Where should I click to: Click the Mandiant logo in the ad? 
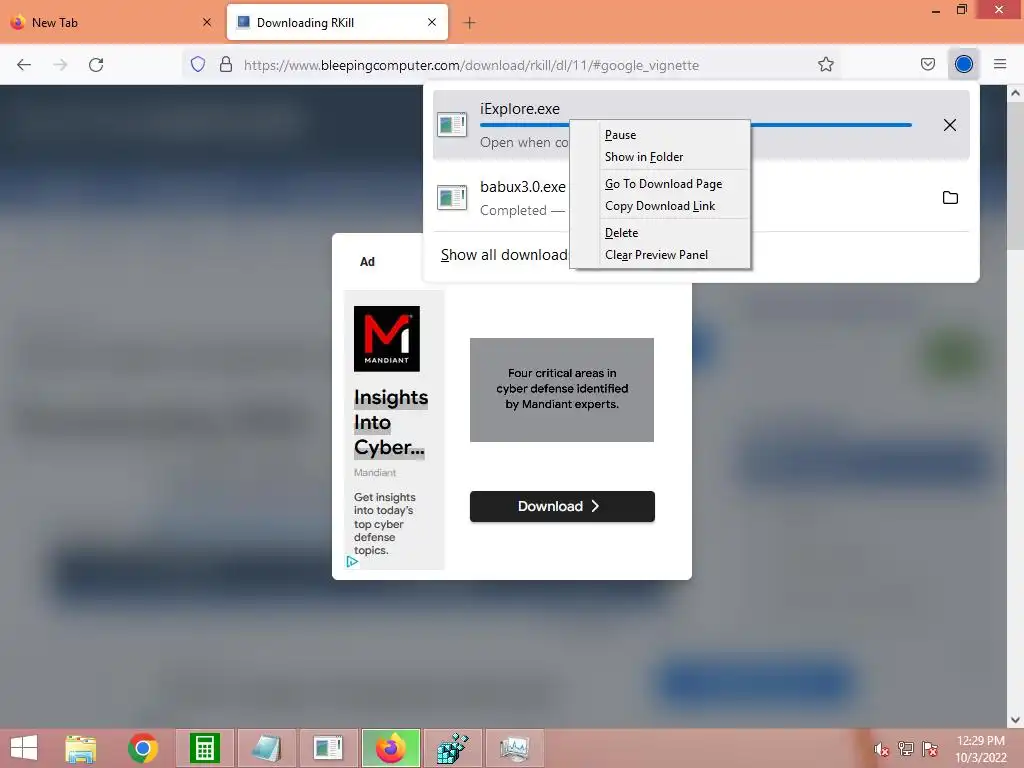point(387,339)
